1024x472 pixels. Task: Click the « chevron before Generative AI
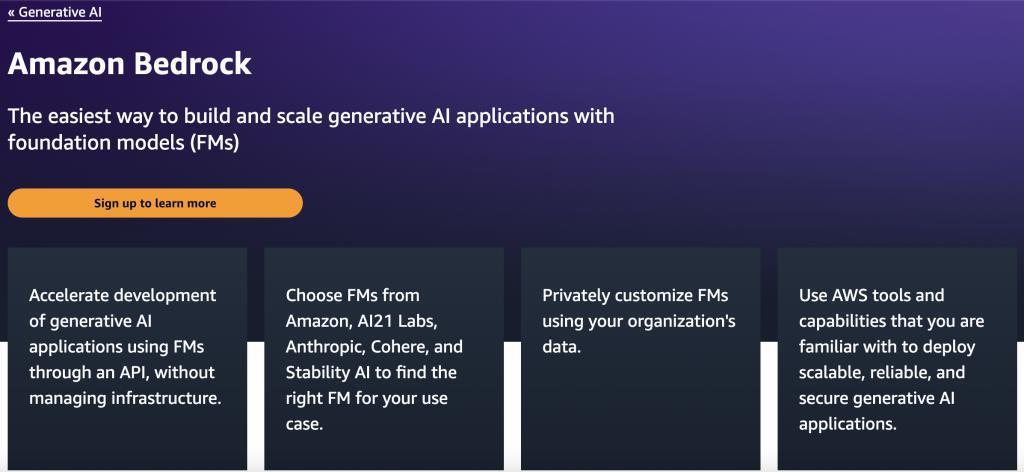point(12,13)
